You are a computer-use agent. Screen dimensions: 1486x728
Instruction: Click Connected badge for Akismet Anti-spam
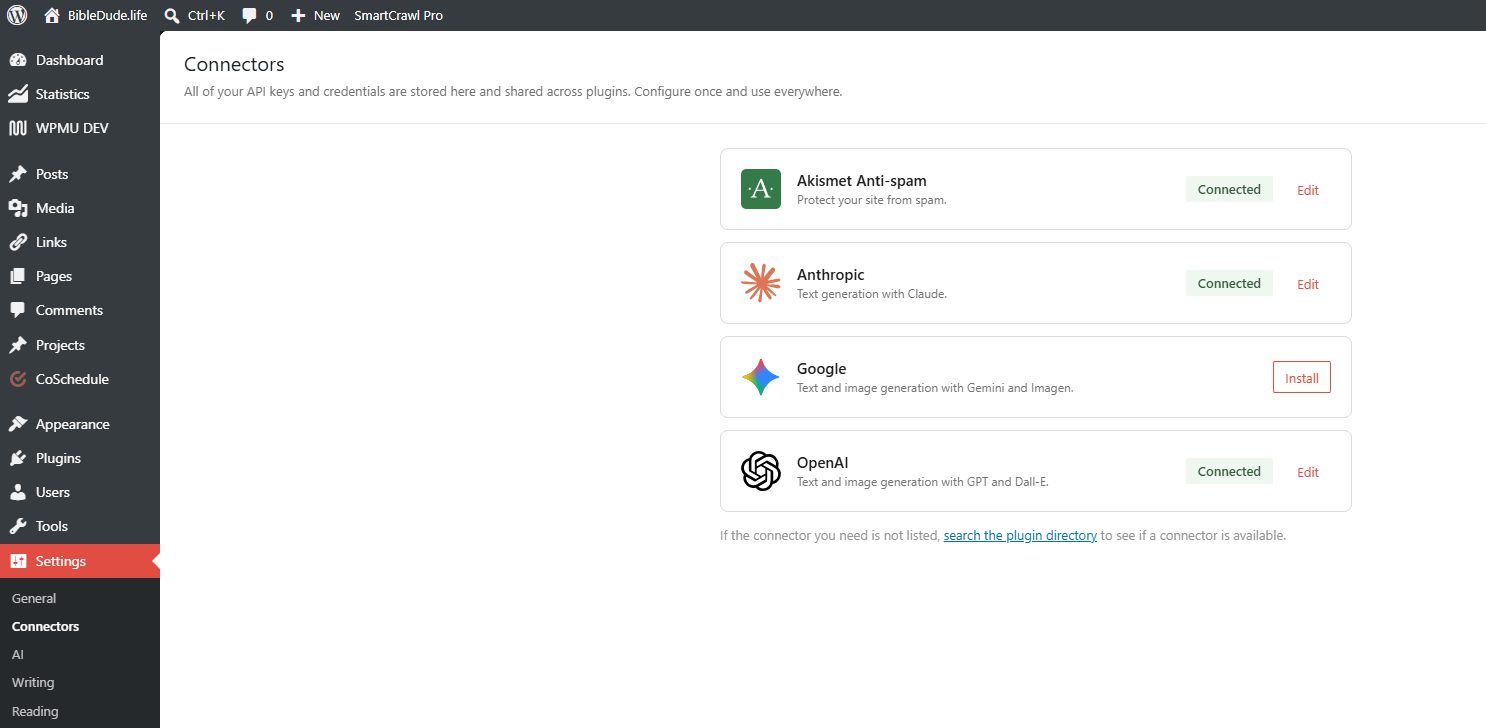pos(1229,189)
